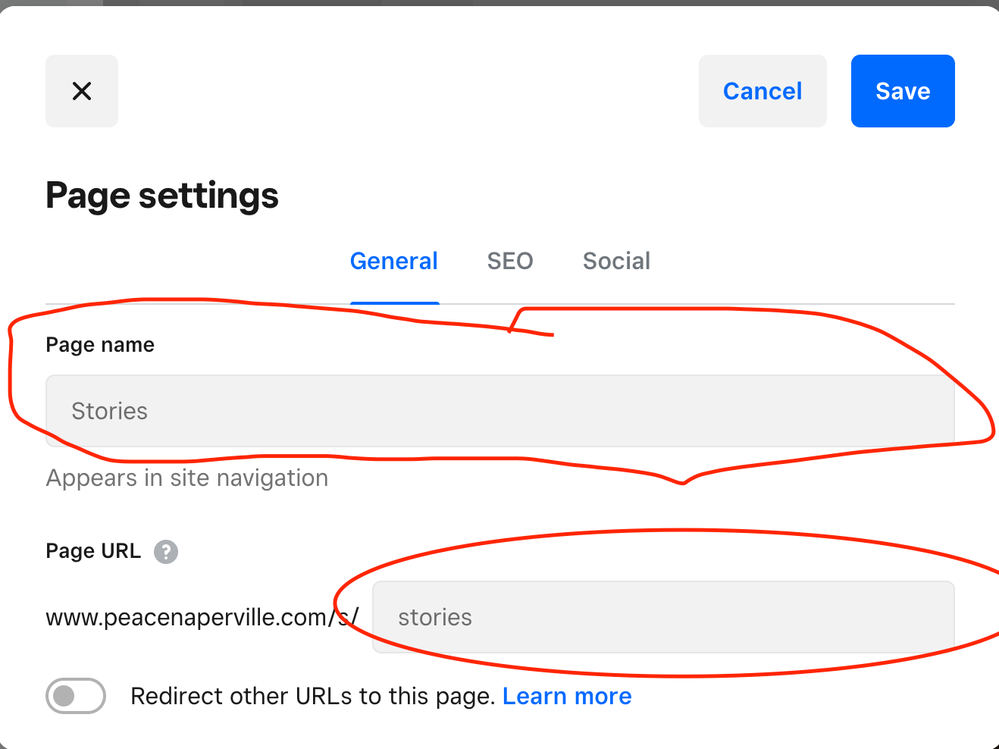The image size is (999, 749).
Task: Select the General tab
Action: (x=394, y=261)
